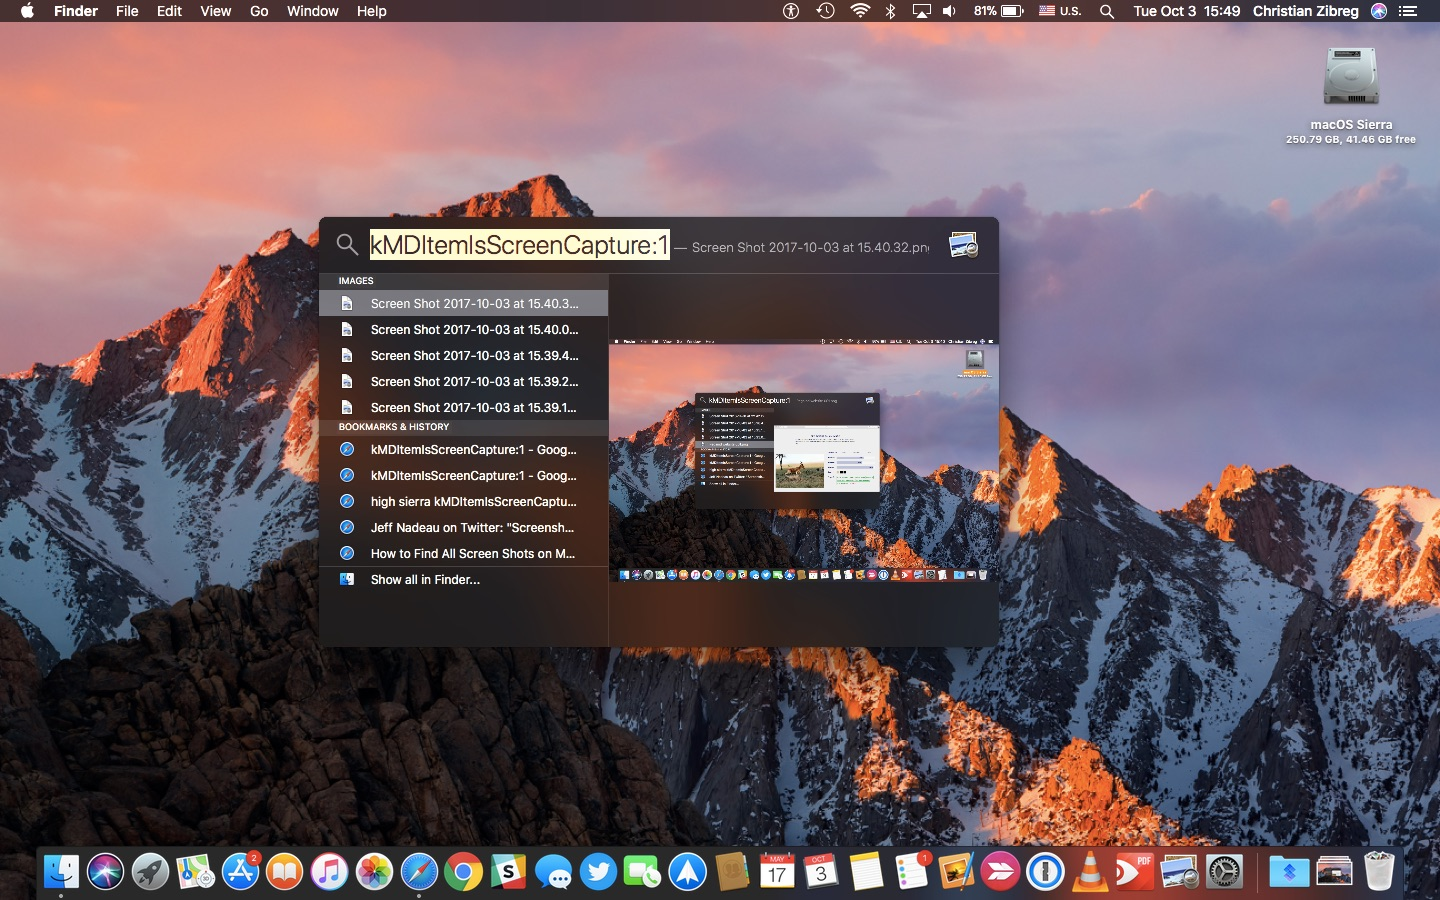
Task: Open 1Password from the Dock
Action: point(1043,872)
